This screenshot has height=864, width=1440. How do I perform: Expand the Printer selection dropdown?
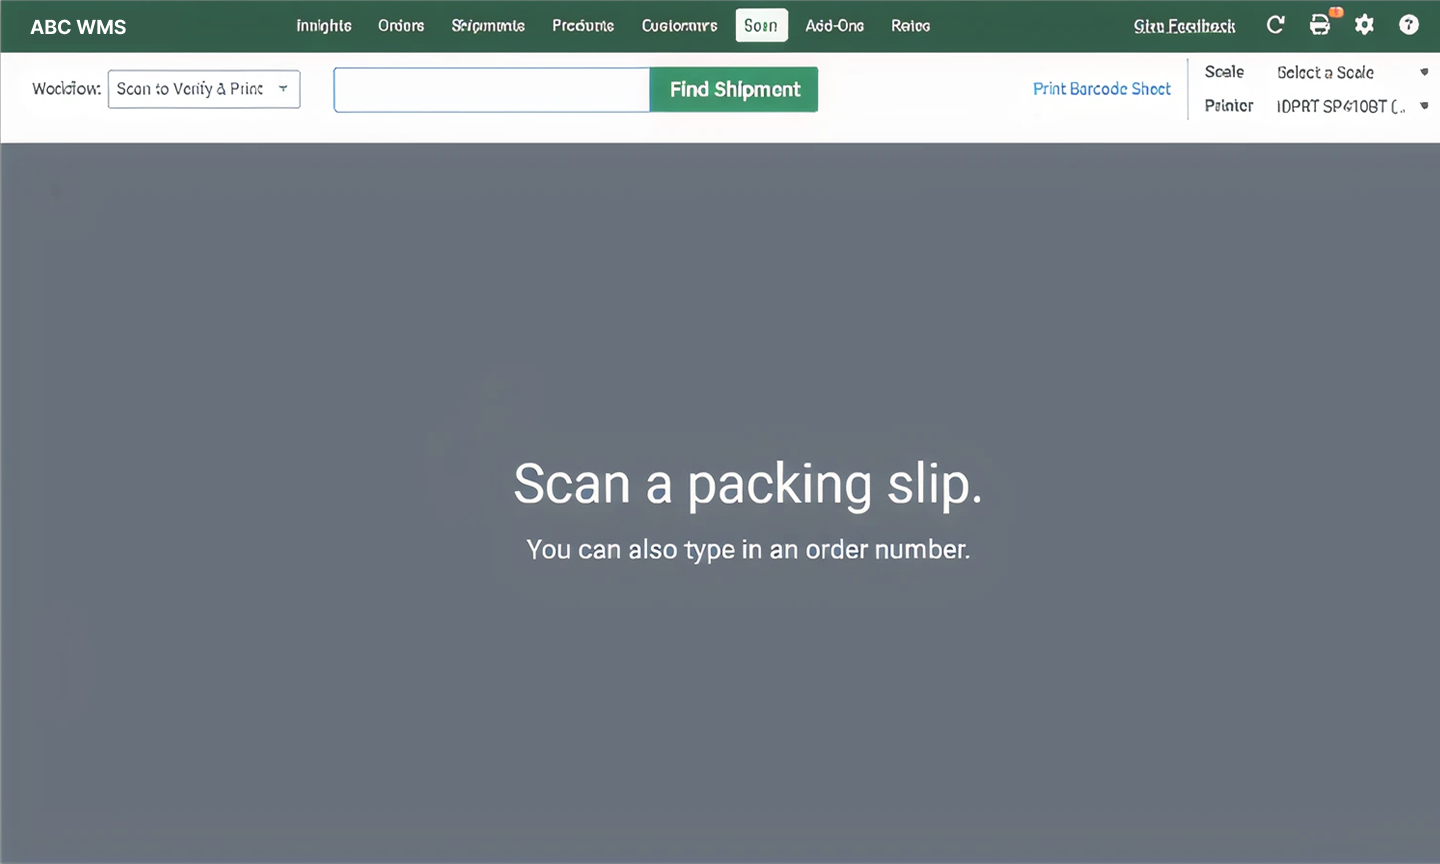(x=1351, y=106)
